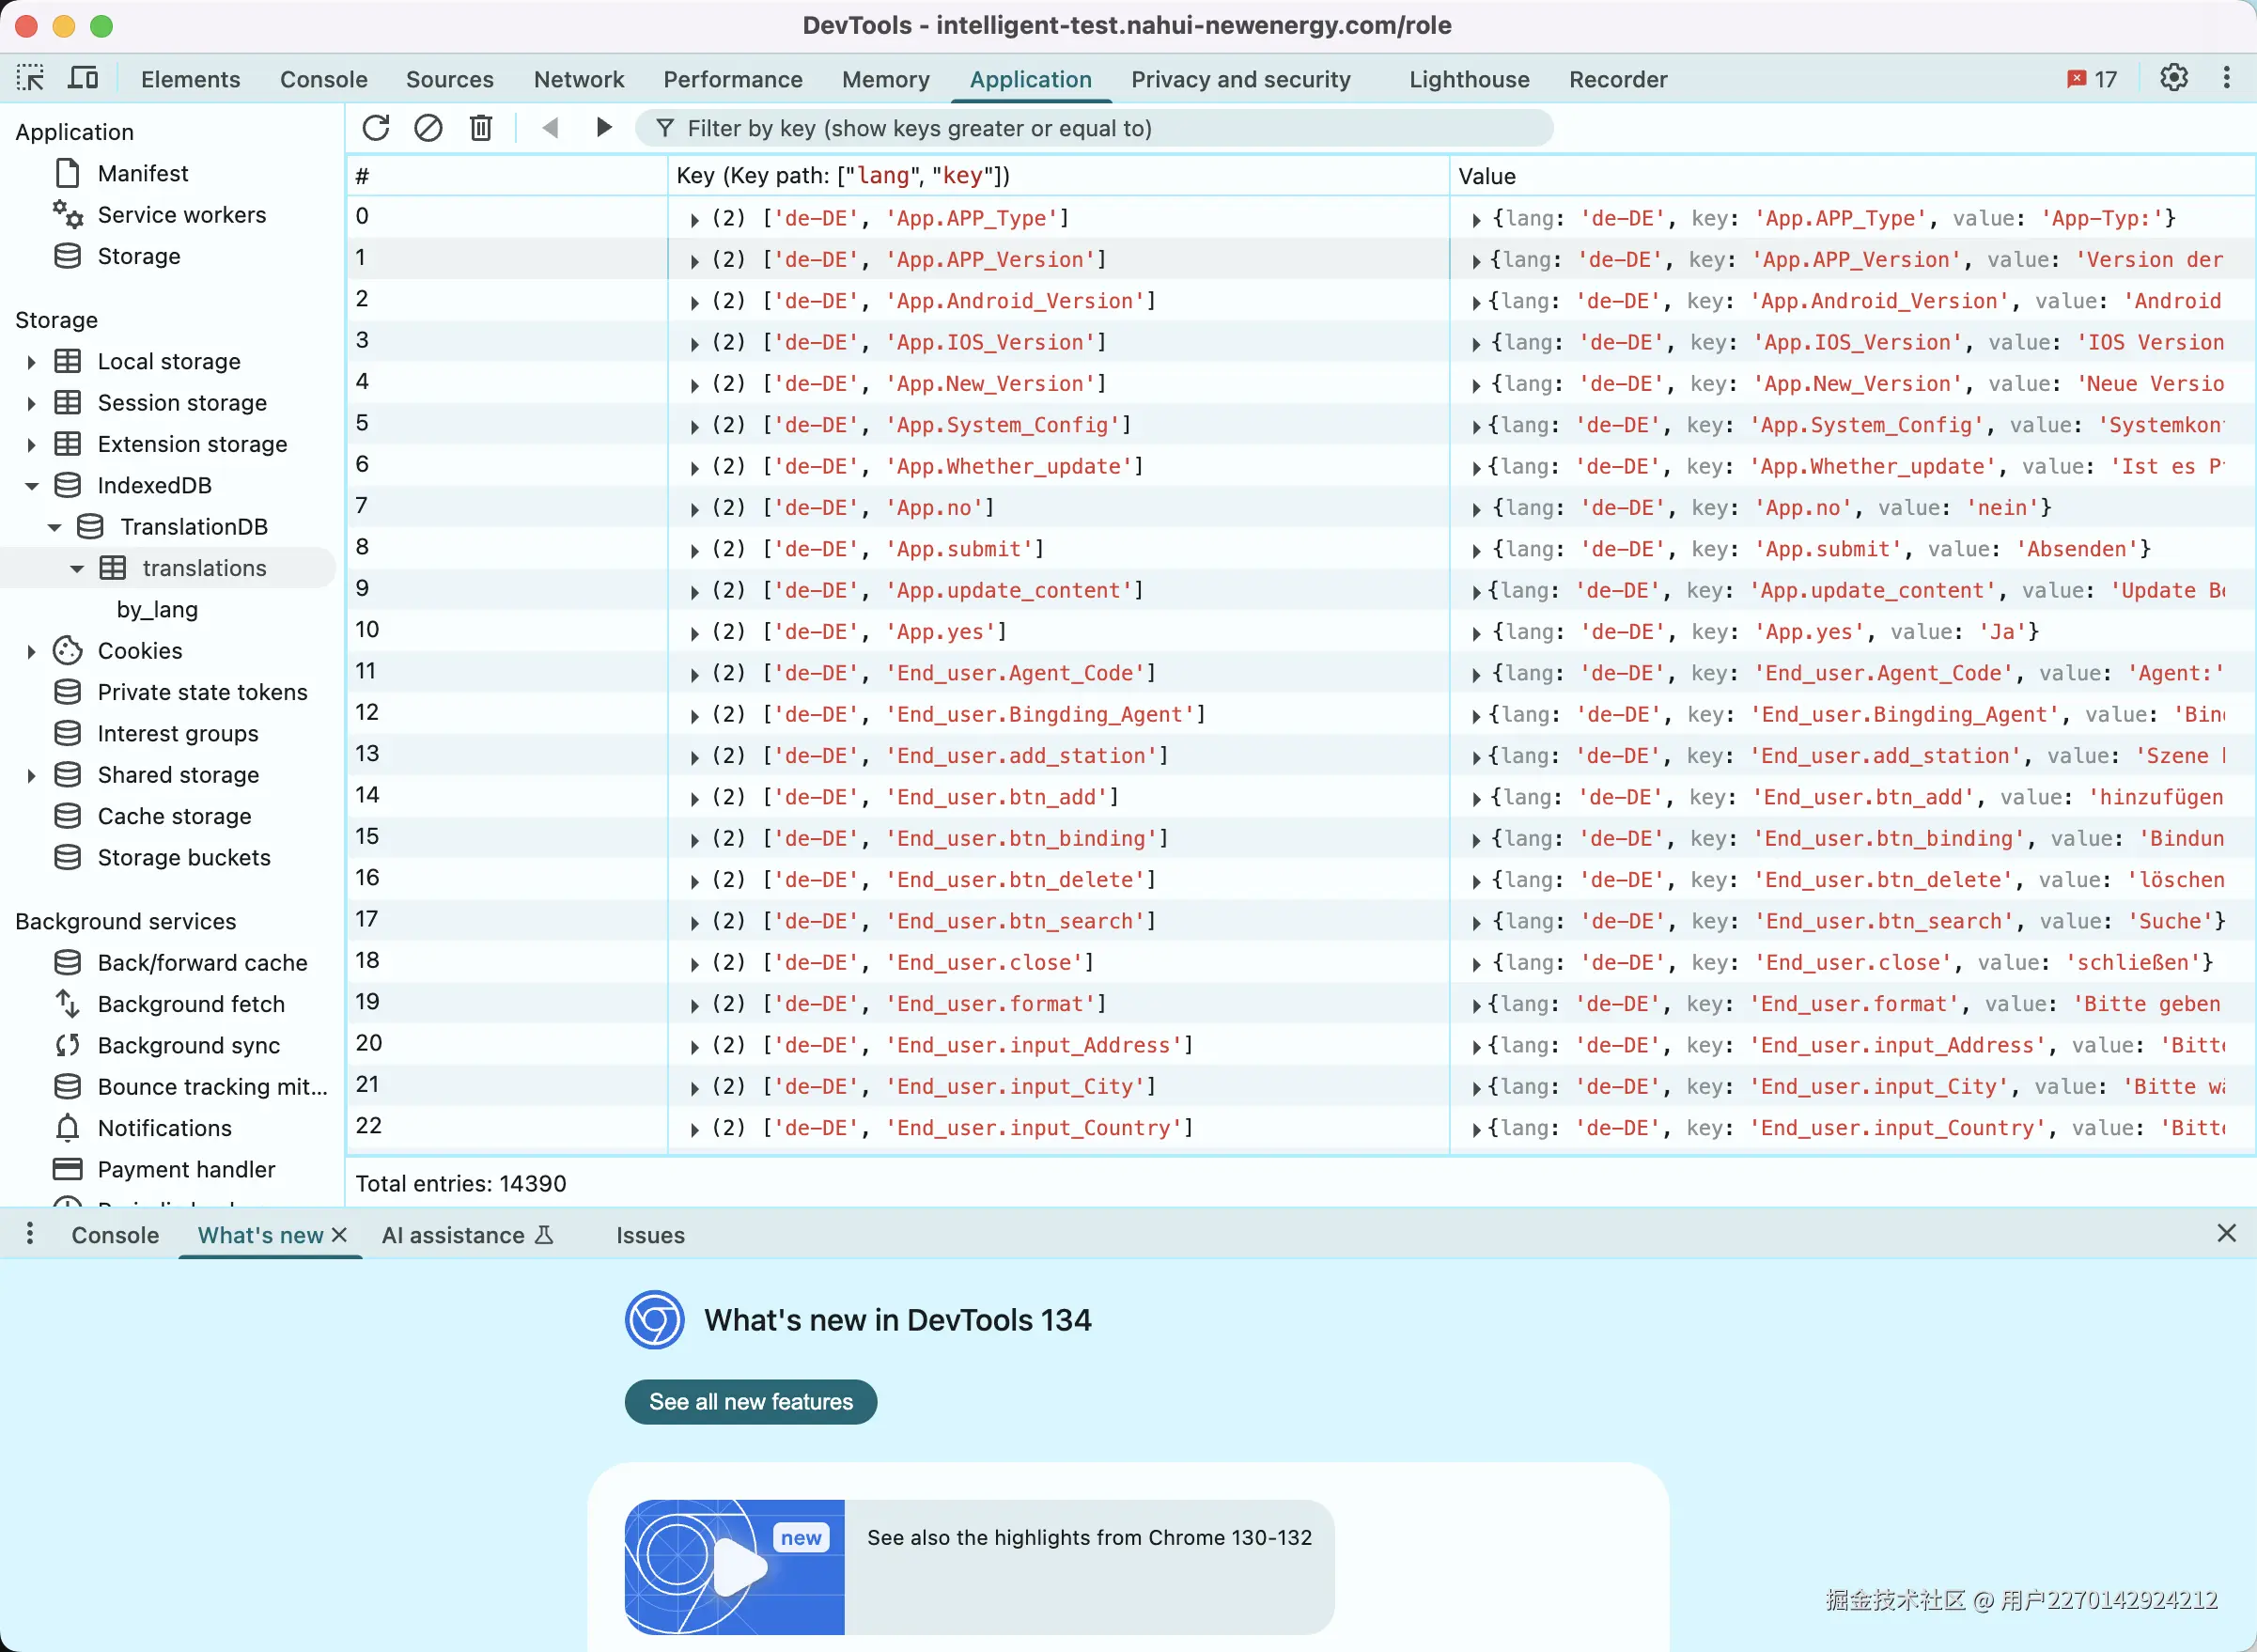Open DevTools settings gear
Image resolution: width=2257 pixels, height=1652 pixels.
tap(2173, 78)
